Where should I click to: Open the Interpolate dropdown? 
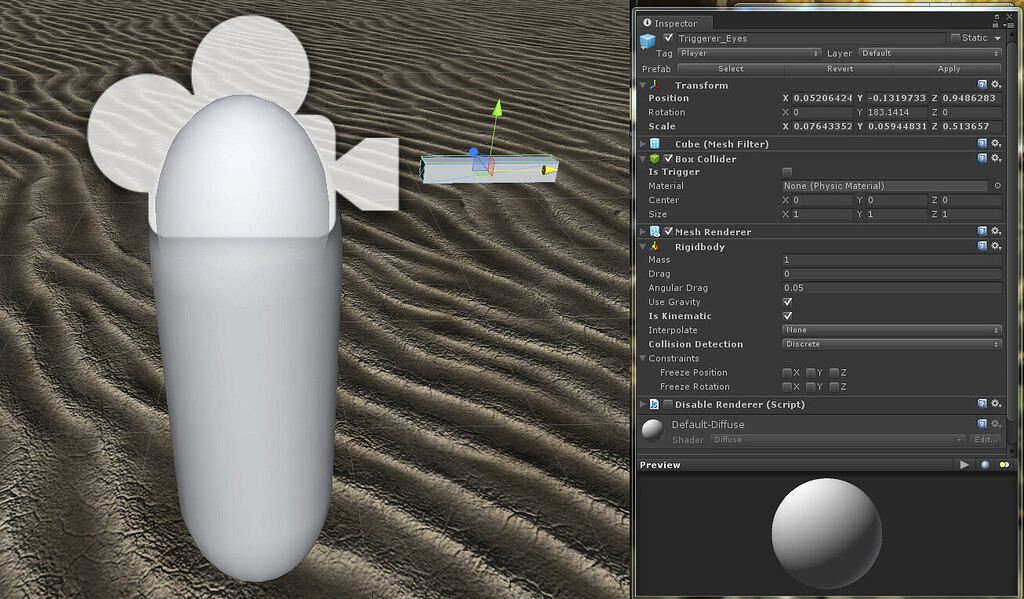tap(892, 330)
